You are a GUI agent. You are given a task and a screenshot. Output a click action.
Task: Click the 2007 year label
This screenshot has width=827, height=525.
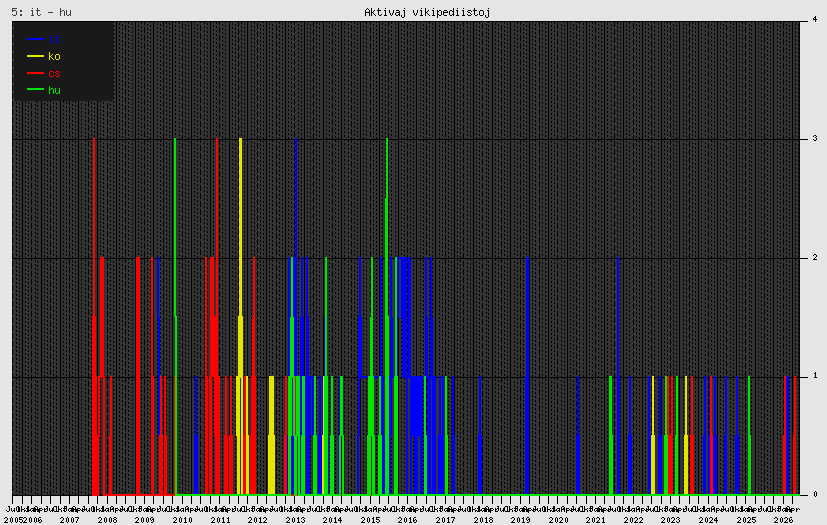tap(69, 520)
